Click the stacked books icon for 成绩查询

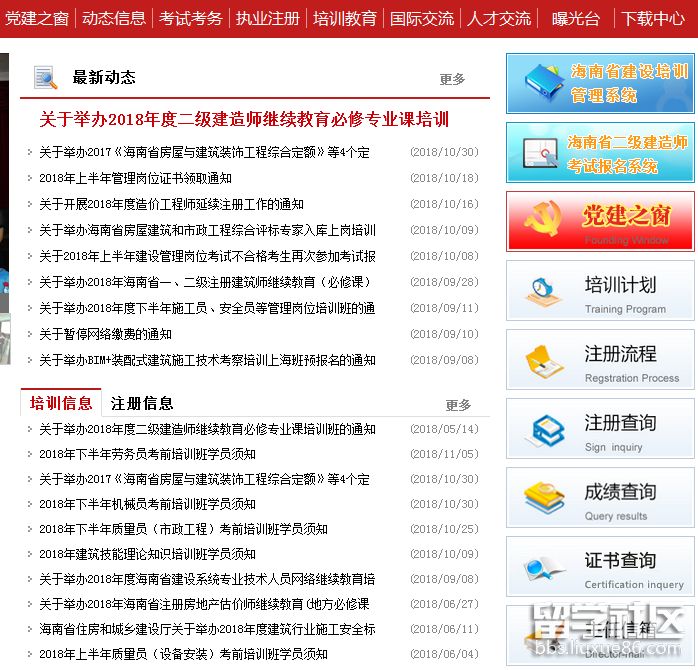544,498
